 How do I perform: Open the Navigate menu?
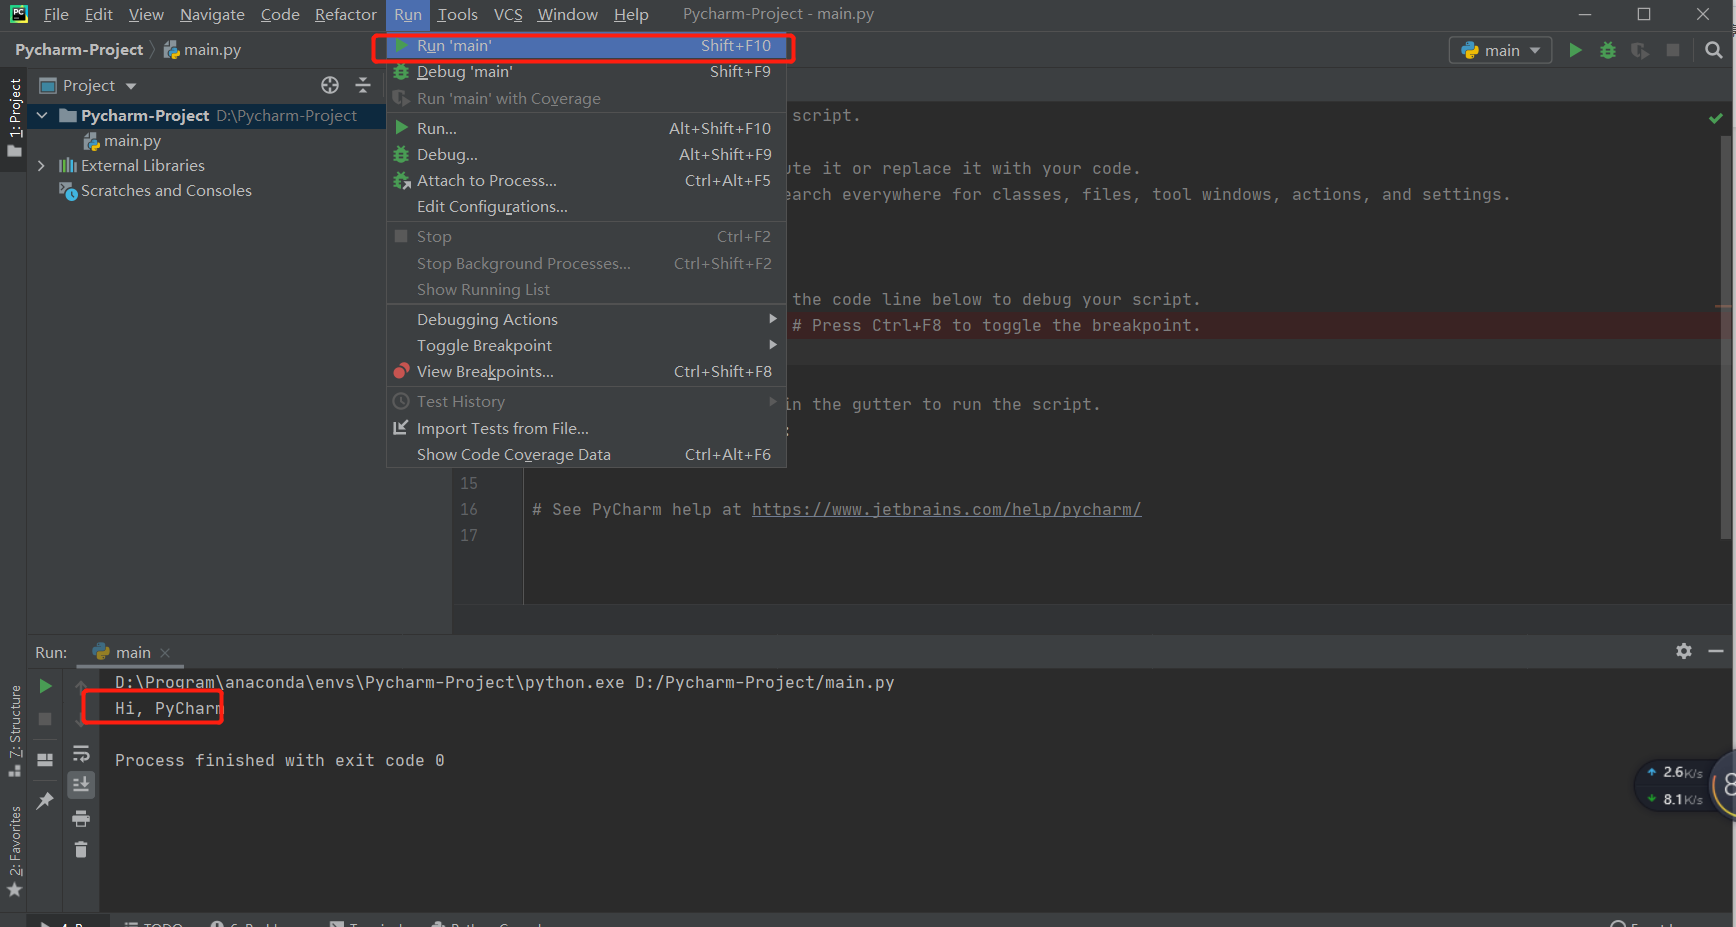[212, 14]
